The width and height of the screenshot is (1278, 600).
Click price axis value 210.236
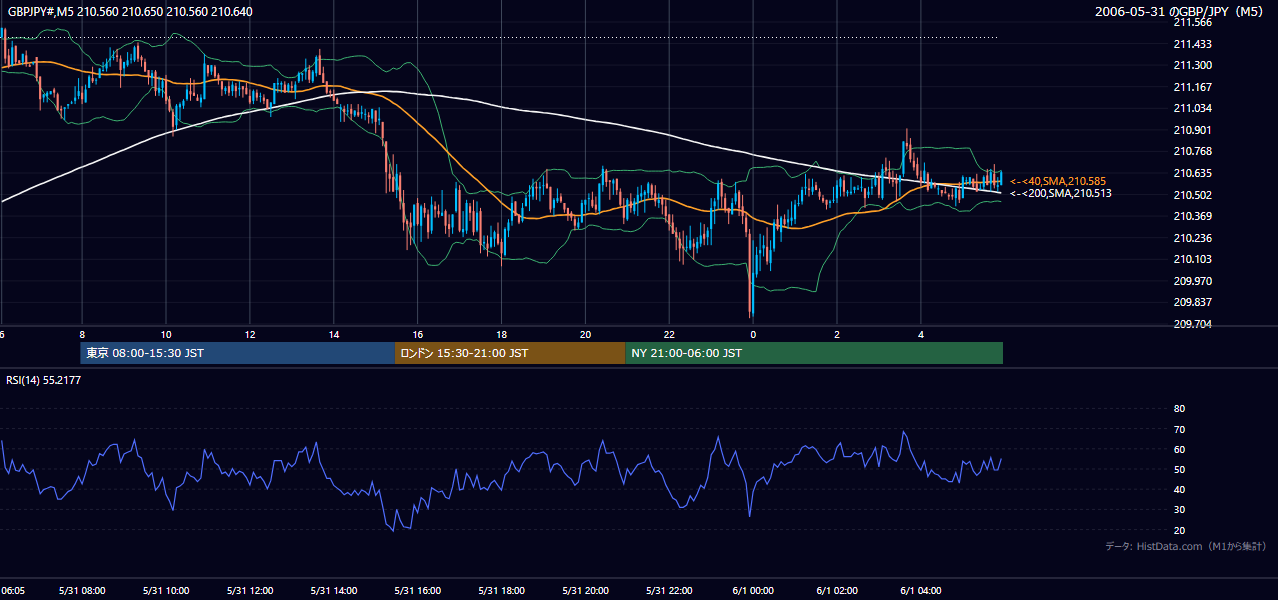(x=1191, y=238)
